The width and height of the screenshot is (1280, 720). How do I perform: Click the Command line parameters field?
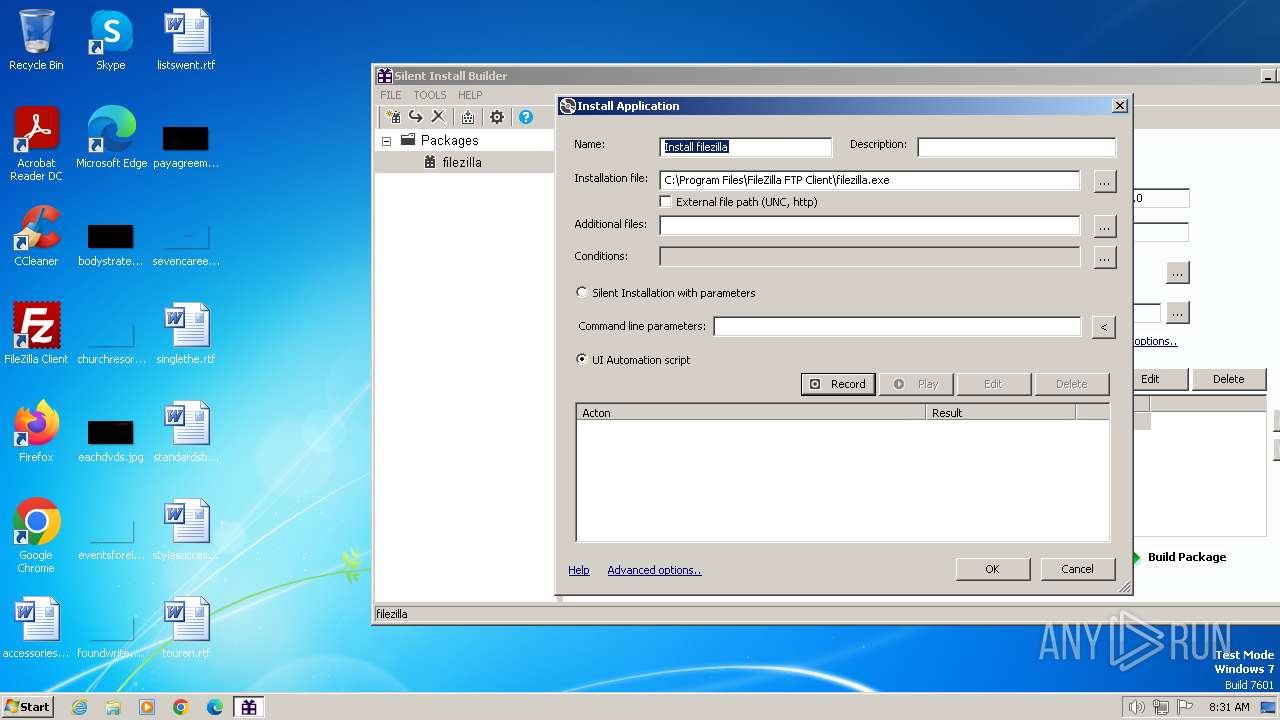click(897, 326)
